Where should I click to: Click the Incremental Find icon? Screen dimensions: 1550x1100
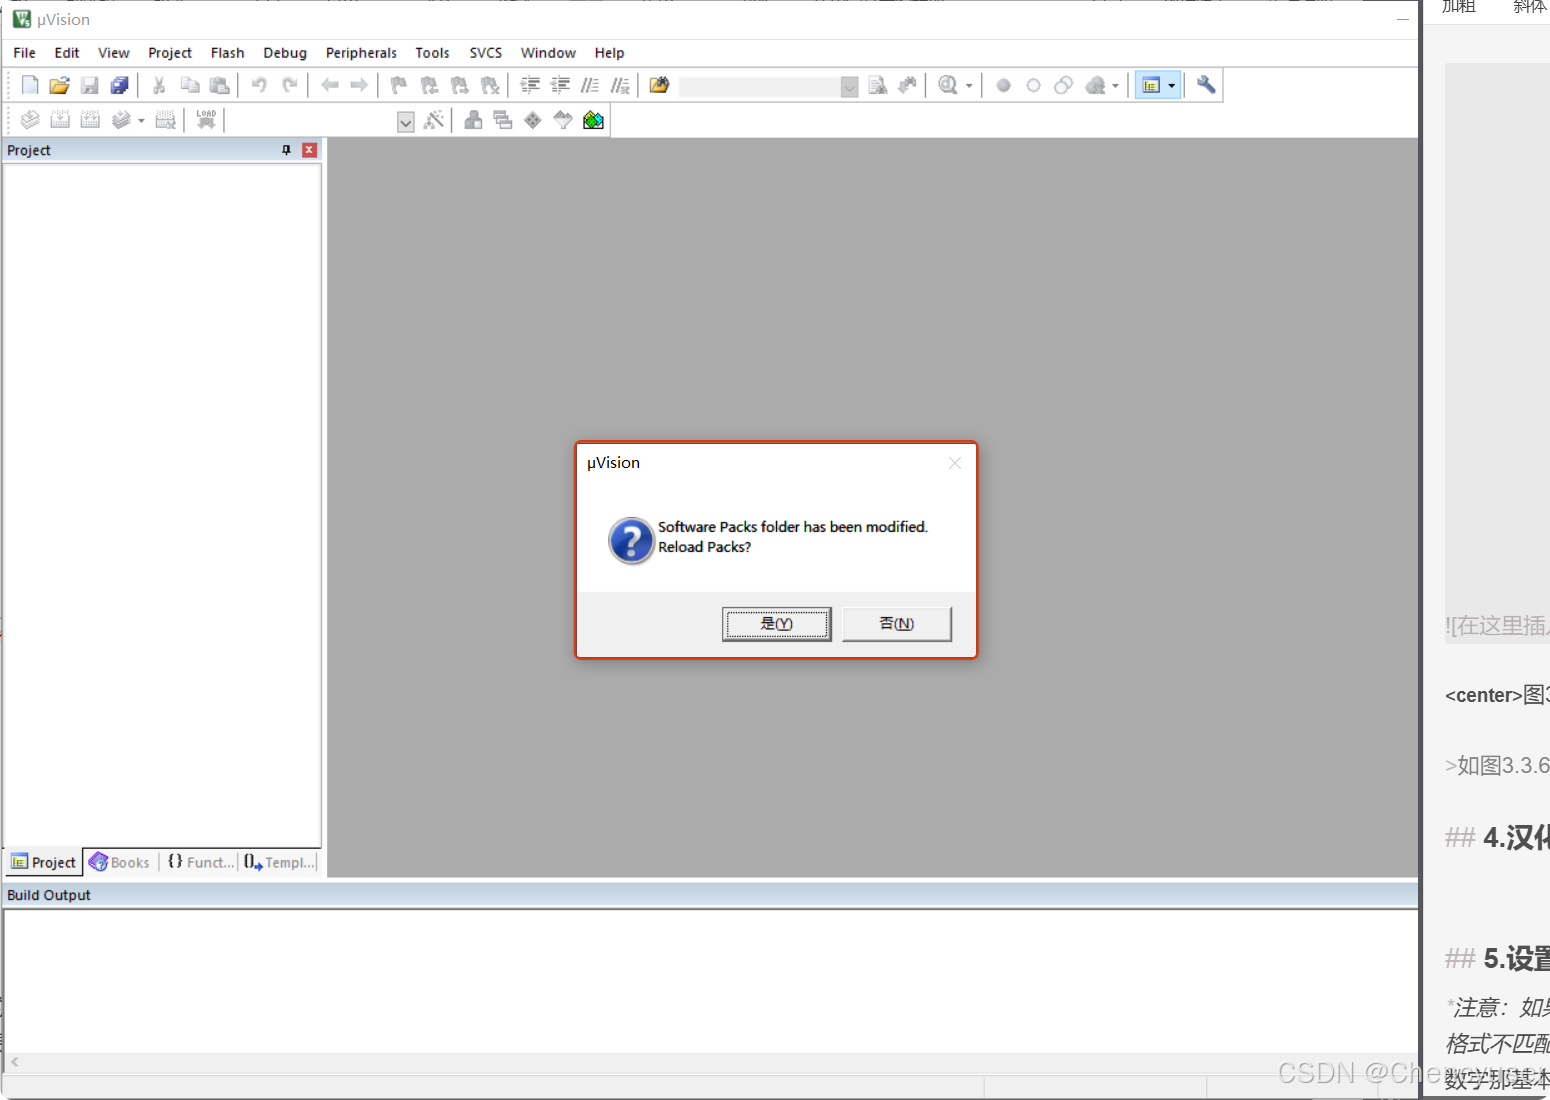(907, 85)
